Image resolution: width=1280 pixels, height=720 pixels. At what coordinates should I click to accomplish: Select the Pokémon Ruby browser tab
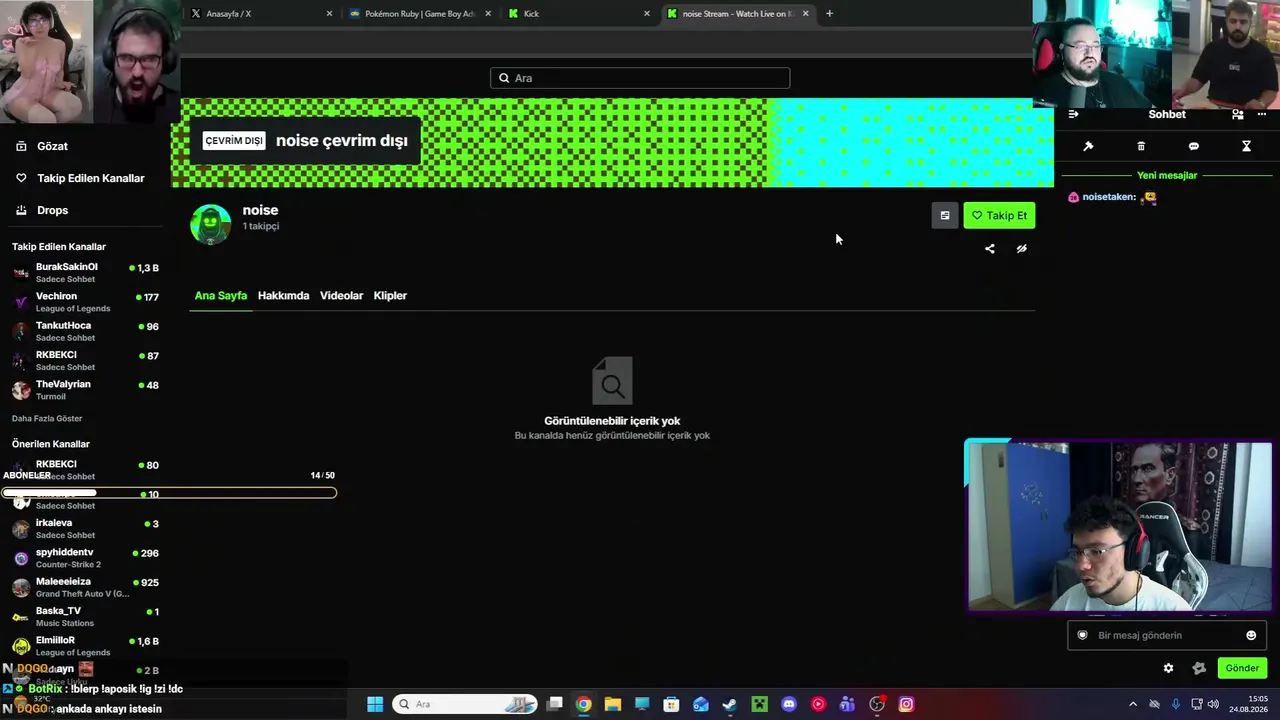[418, 14]
